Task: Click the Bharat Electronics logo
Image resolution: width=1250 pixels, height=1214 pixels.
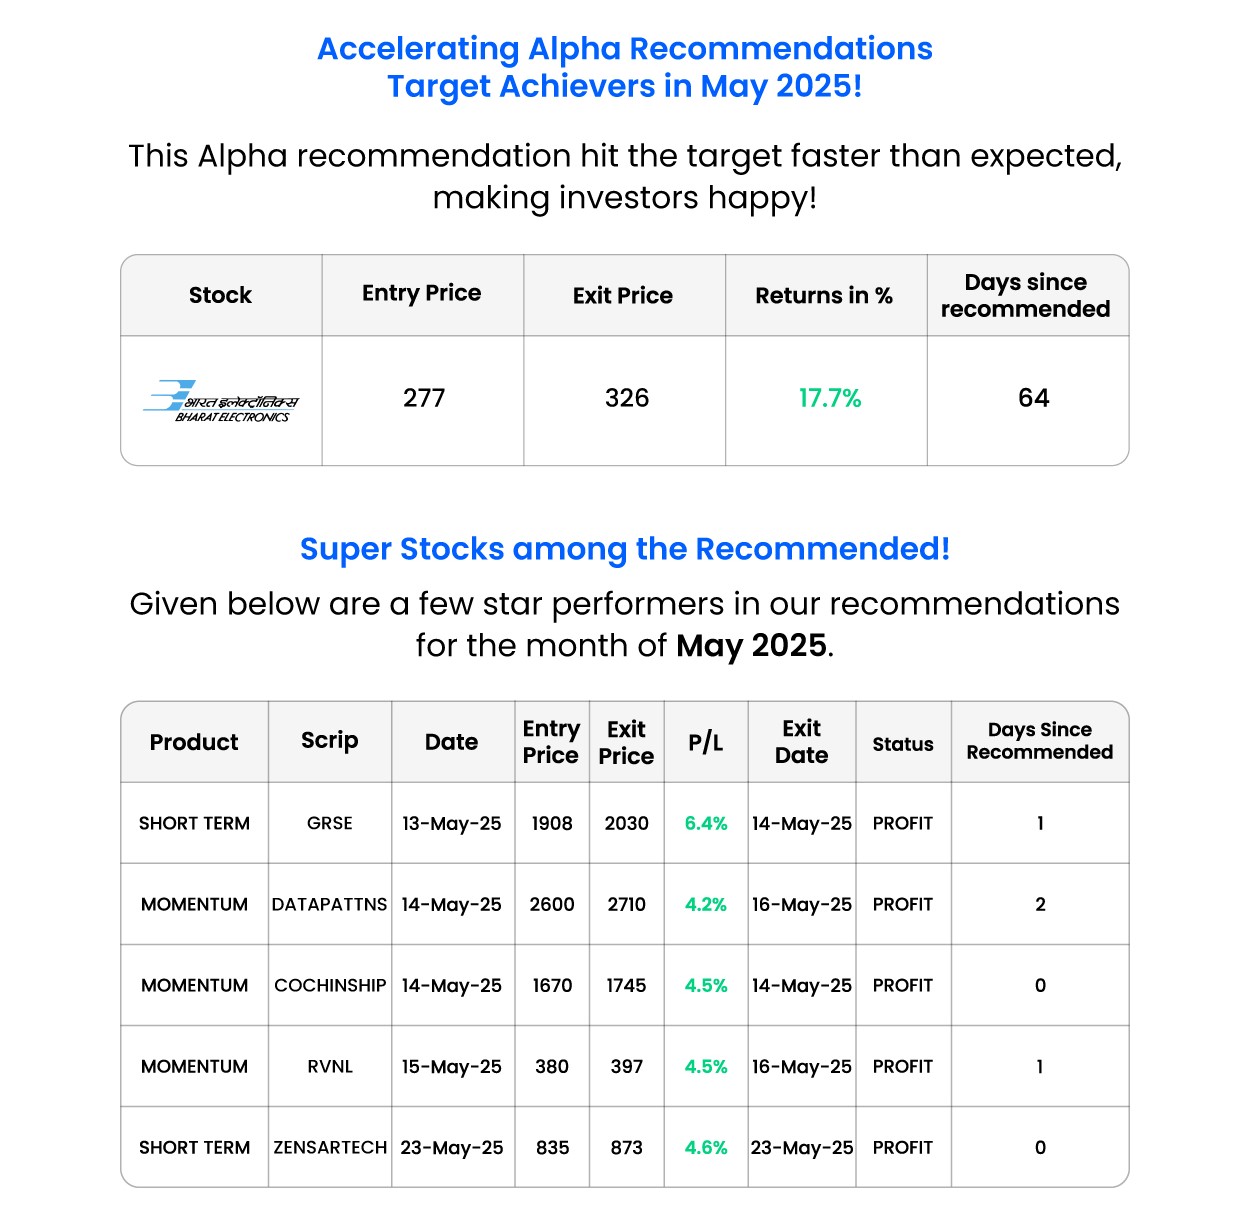Action: [221, 401]
